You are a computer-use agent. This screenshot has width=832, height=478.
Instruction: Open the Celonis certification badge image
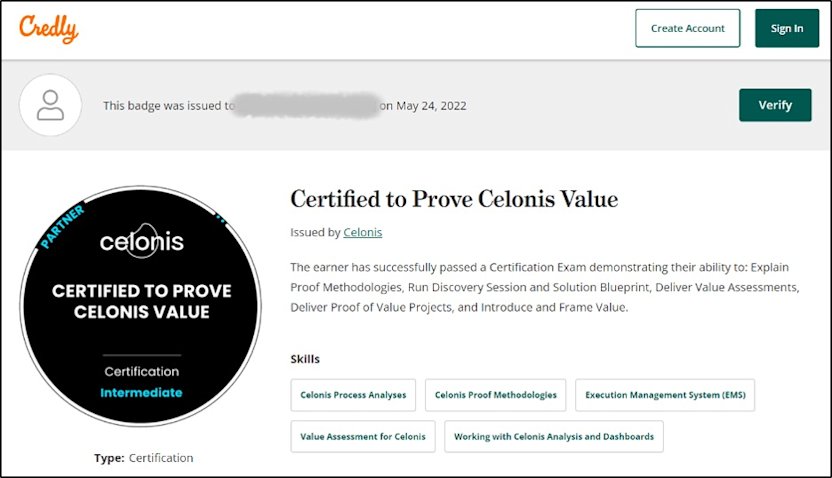coord(141,306)
